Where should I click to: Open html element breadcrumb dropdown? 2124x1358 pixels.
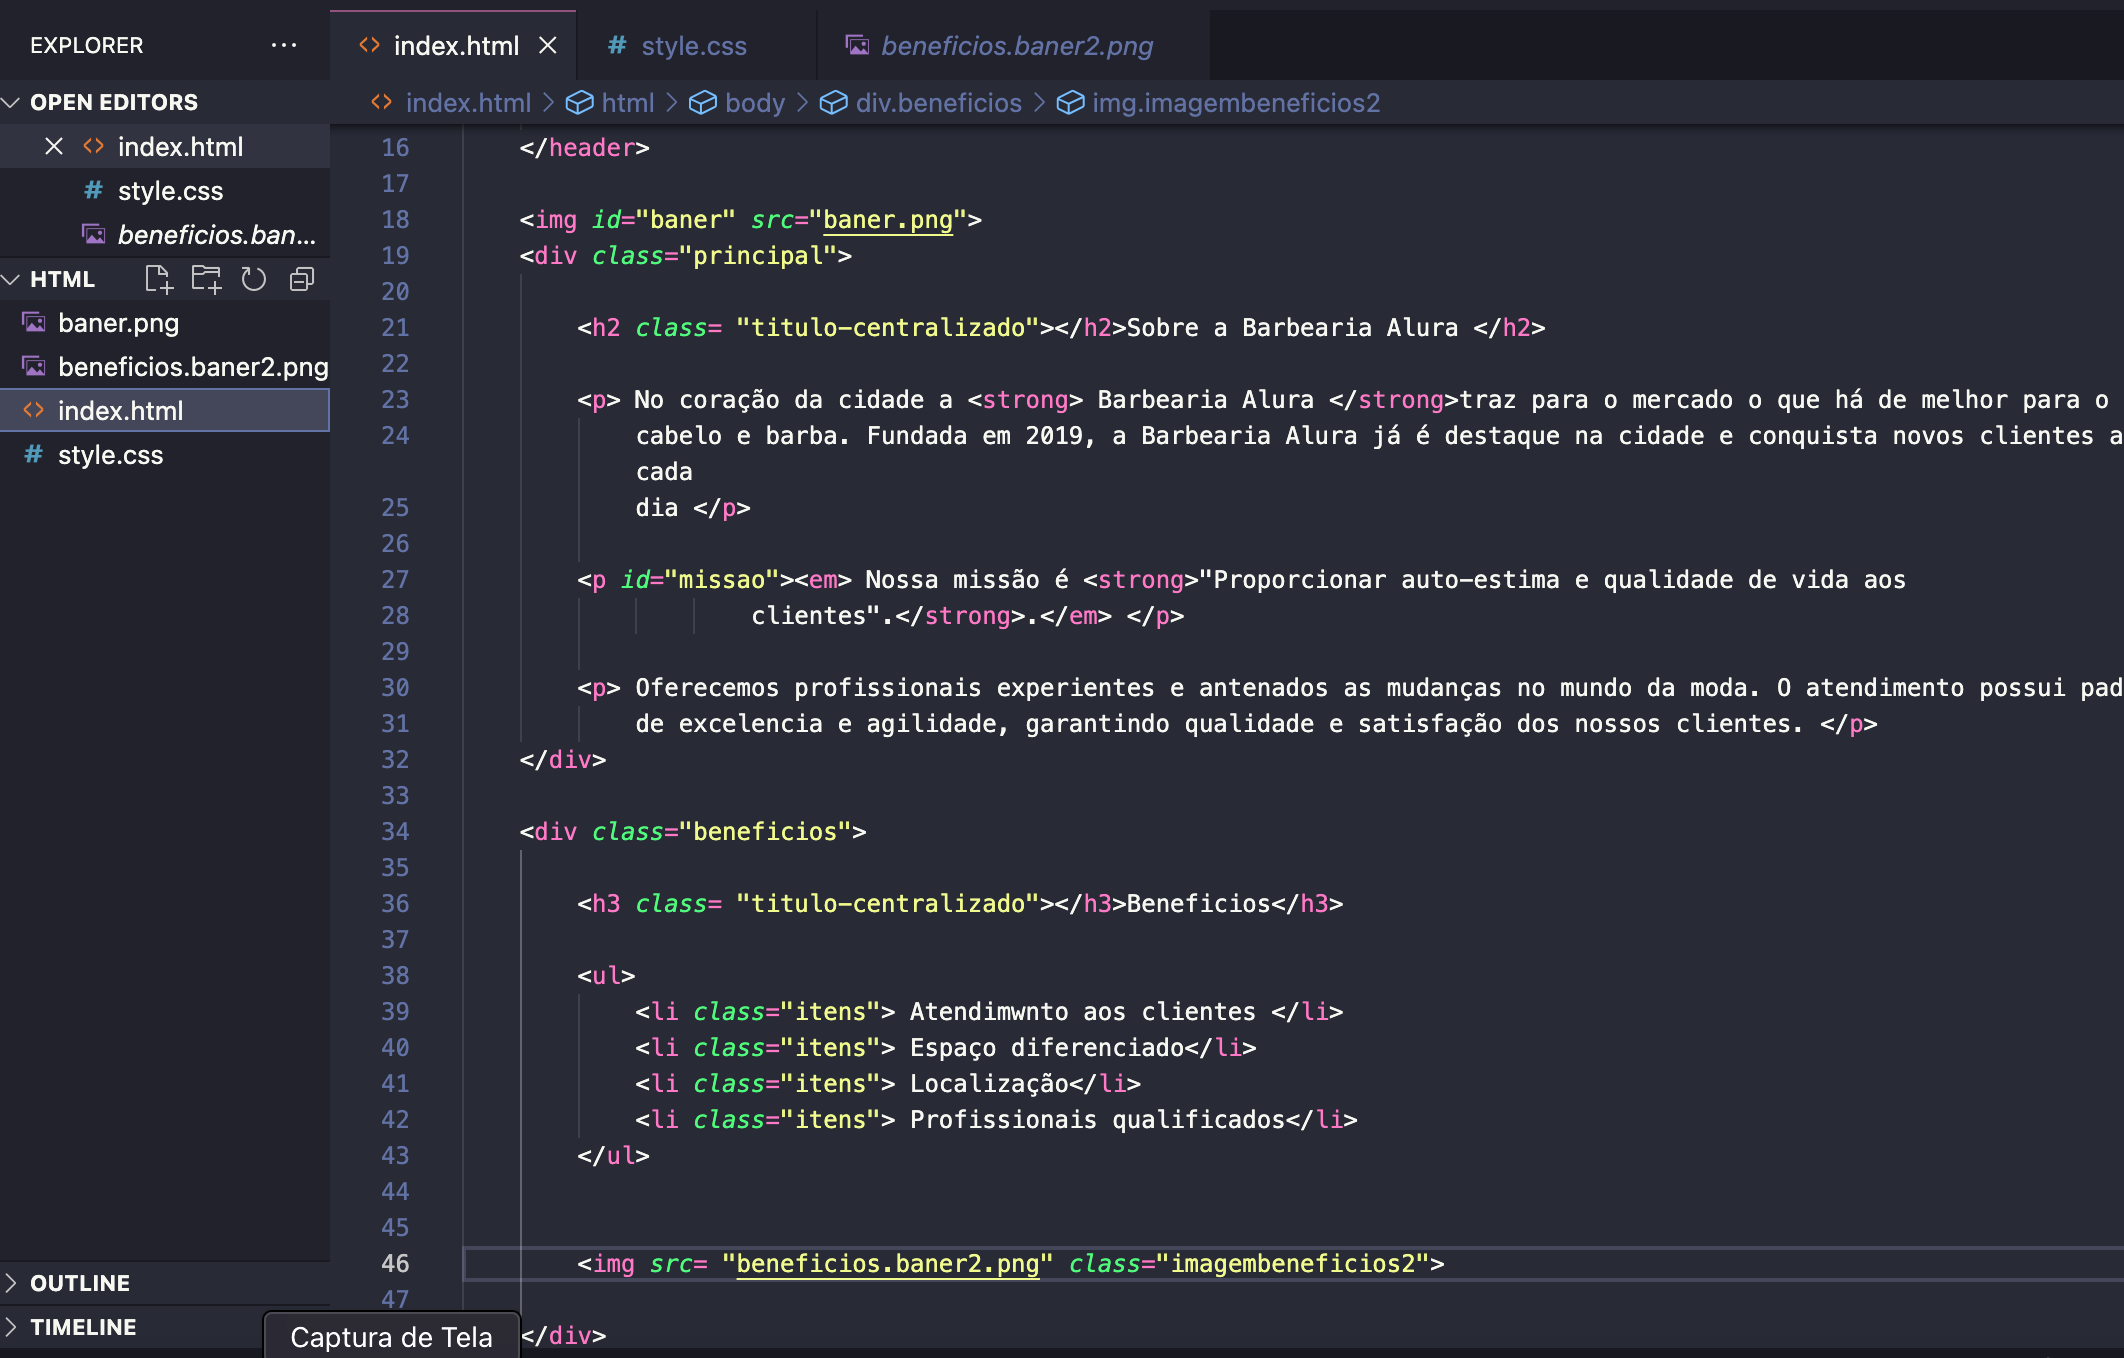click(628, 102)
